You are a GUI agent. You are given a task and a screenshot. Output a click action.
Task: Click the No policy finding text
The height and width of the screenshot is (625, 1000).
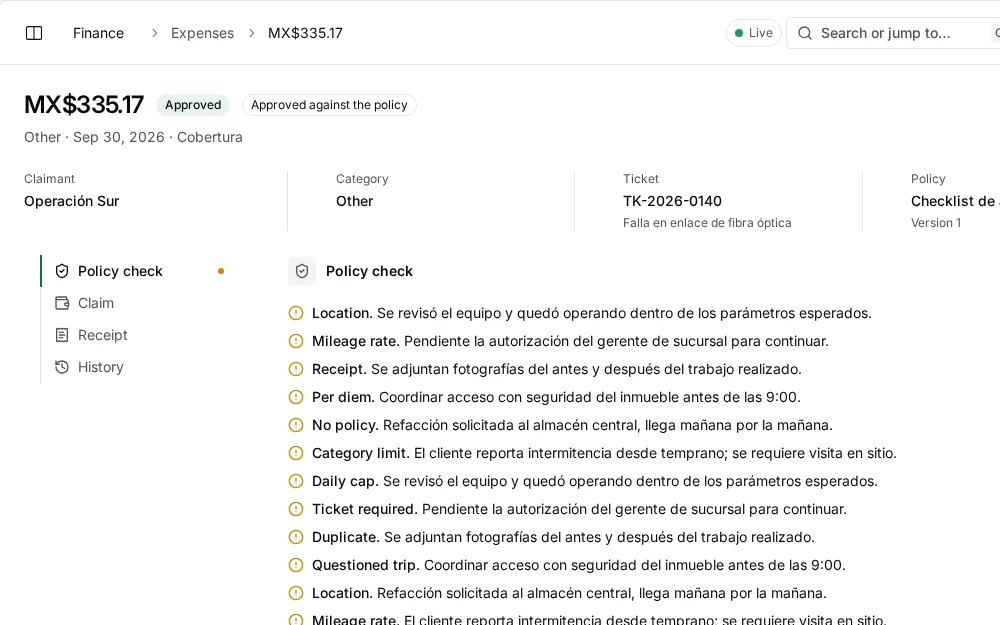572,425
